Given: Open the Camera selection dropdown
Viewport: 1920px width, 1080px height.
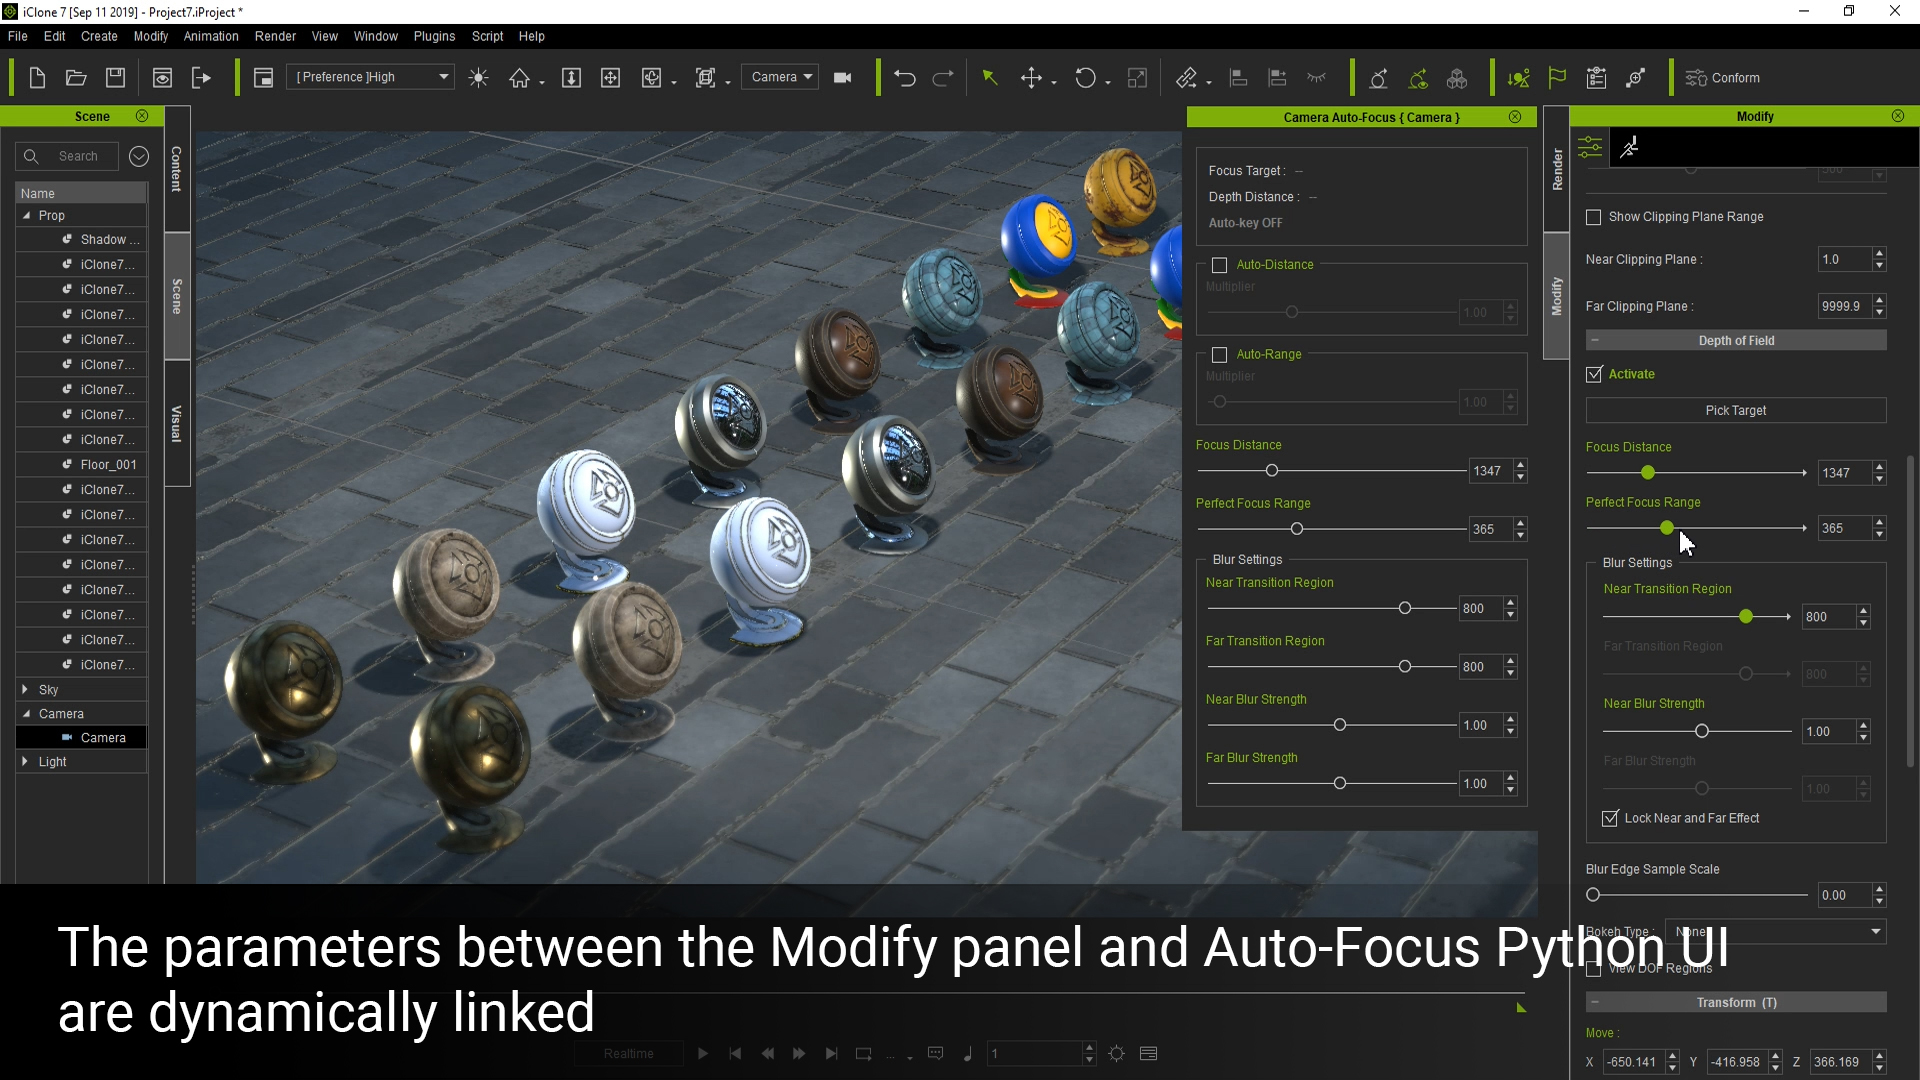Looking at the screenshot, I should coord(780,77).
